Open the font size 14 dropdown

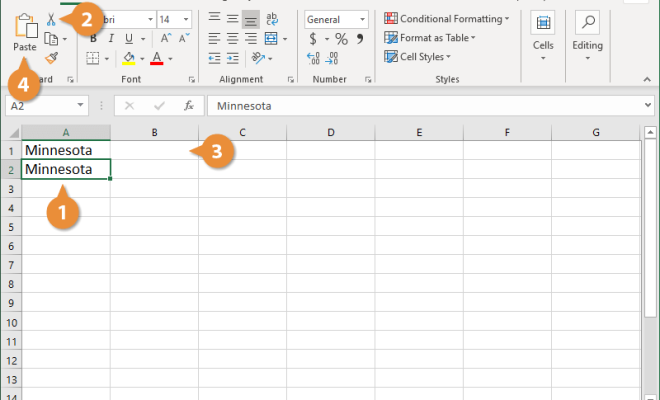[186, 19]
